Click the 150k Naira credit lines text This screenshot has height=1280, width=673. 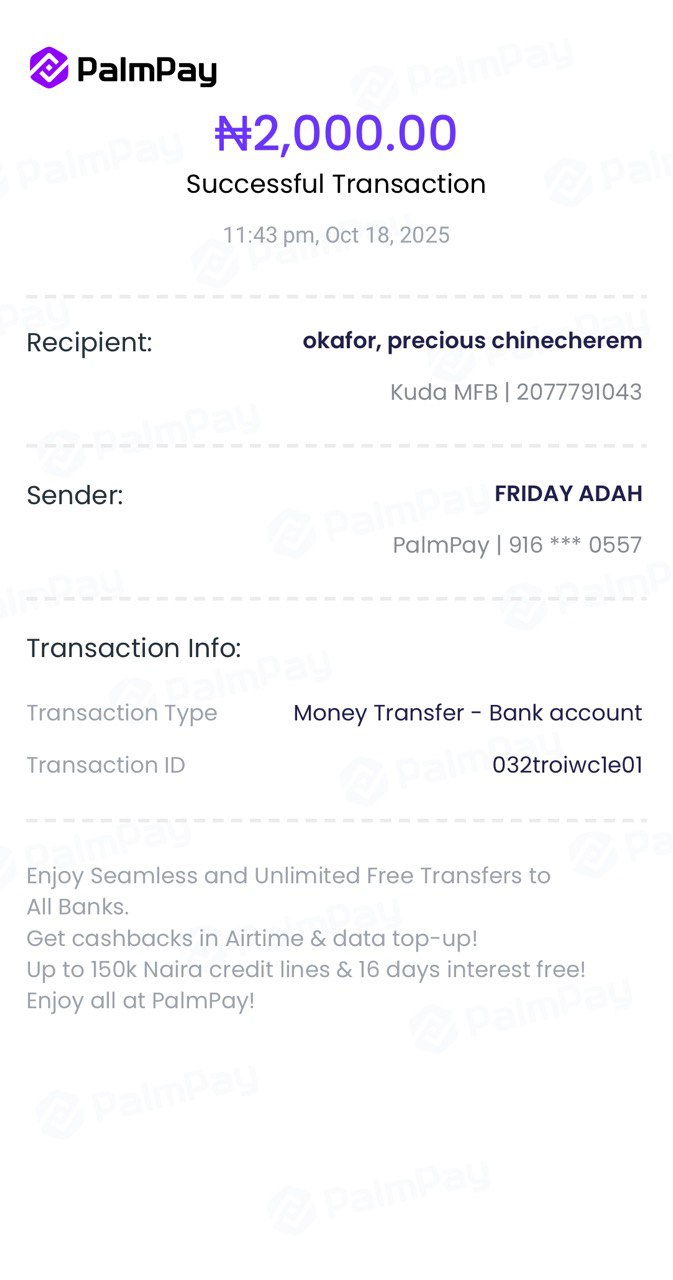pos(305,969)
